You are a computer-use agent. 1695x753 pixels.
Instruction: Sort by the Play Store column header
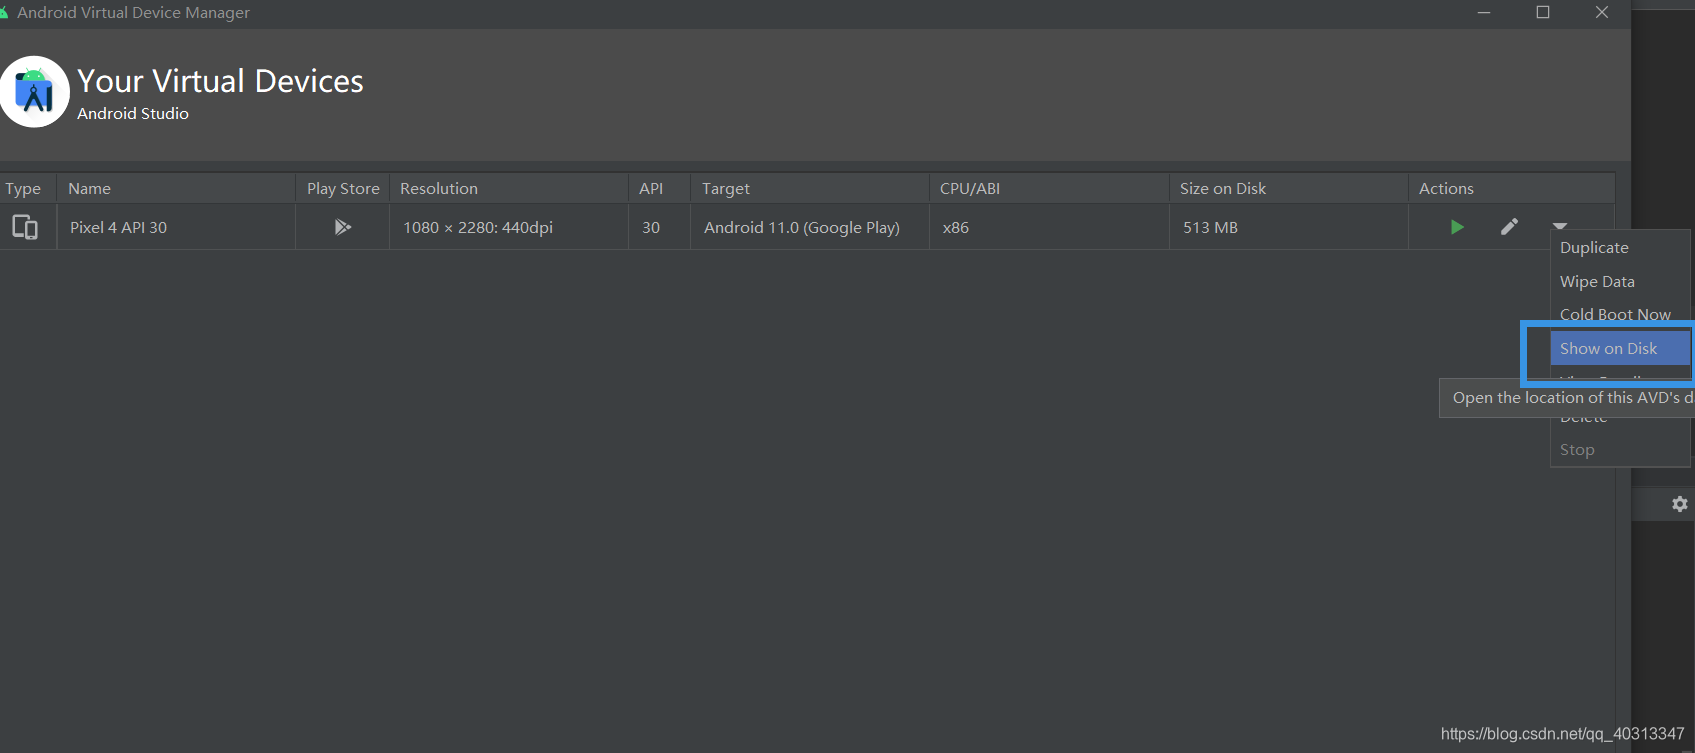(x=343, y=188)
